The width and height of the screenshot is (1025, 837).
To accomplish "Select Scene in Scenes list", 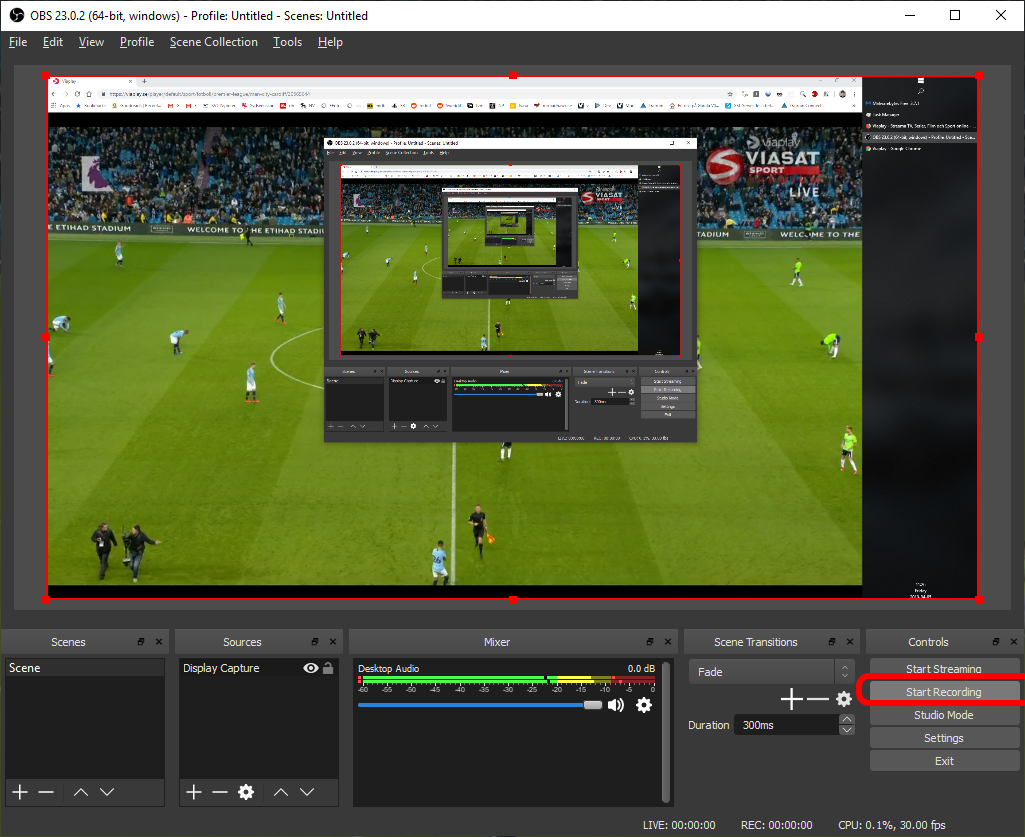I will pos(84,668).
